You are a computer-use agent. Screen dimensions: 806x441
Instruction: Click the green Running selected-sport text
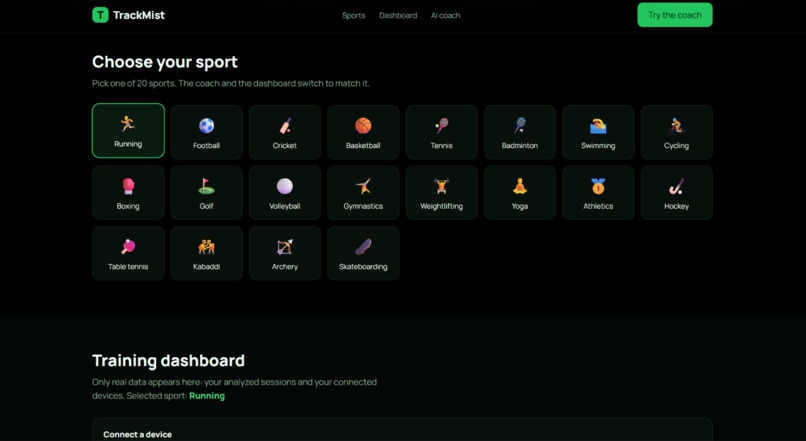point(207,396)
